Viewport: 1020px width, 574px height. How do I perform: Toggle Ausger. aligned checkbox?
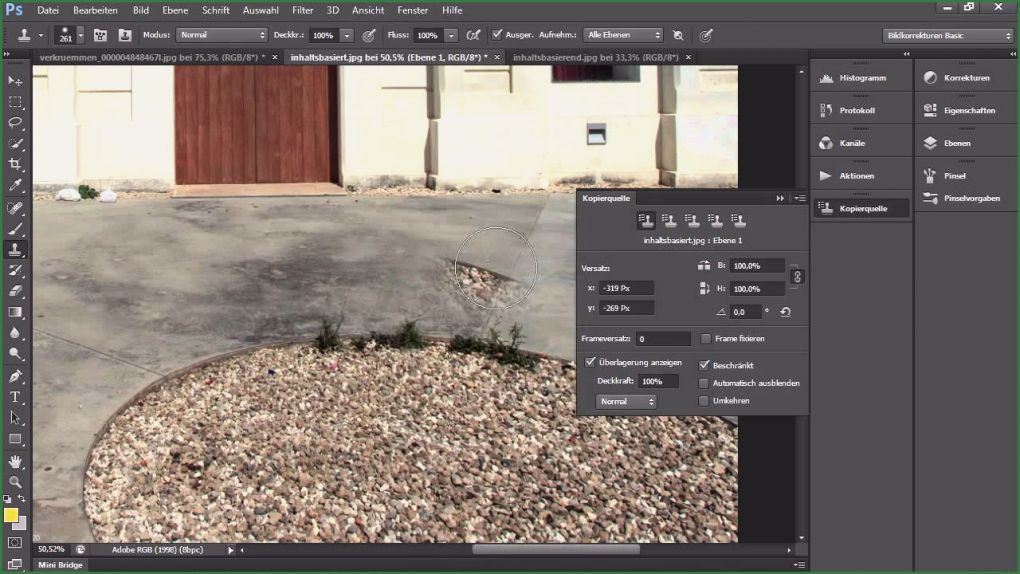pyautogui.click(x=497, y=34)
